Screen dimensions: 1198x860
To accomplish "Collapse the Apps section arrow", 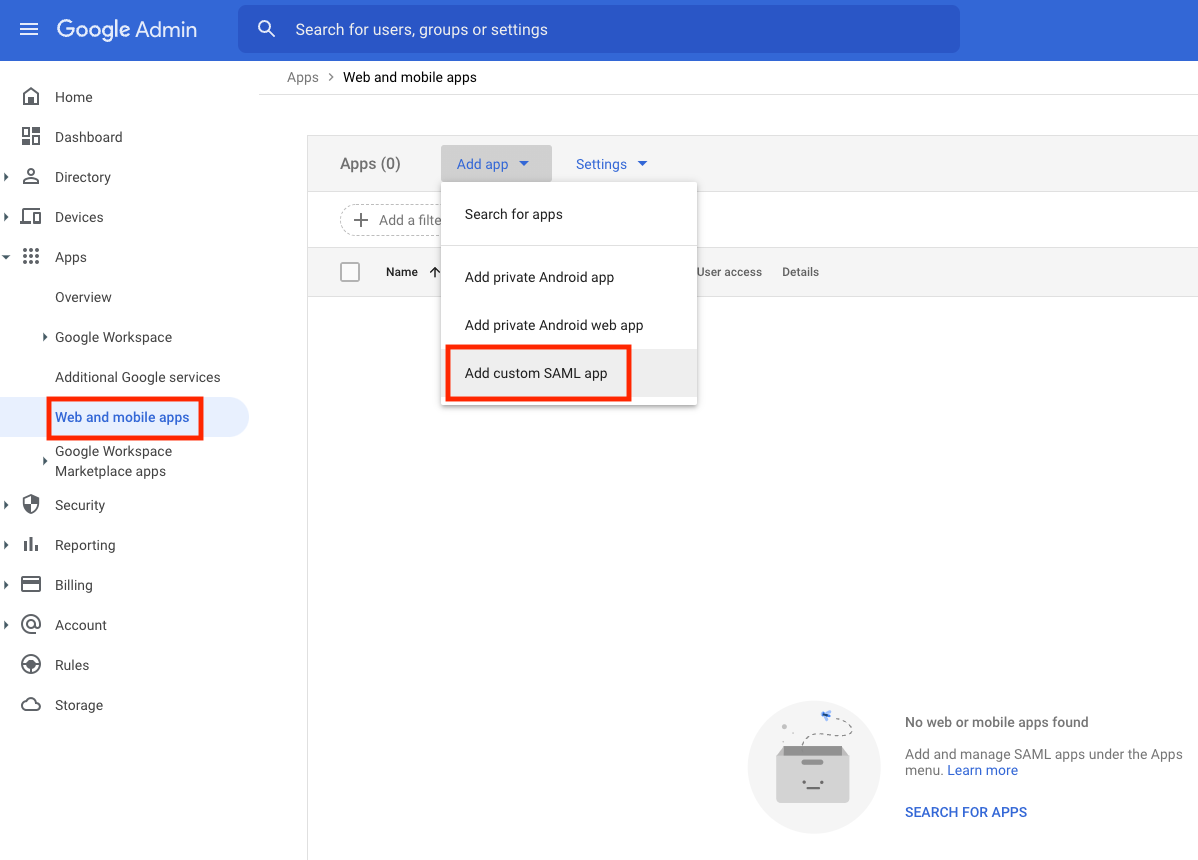I will pos(6,257).
